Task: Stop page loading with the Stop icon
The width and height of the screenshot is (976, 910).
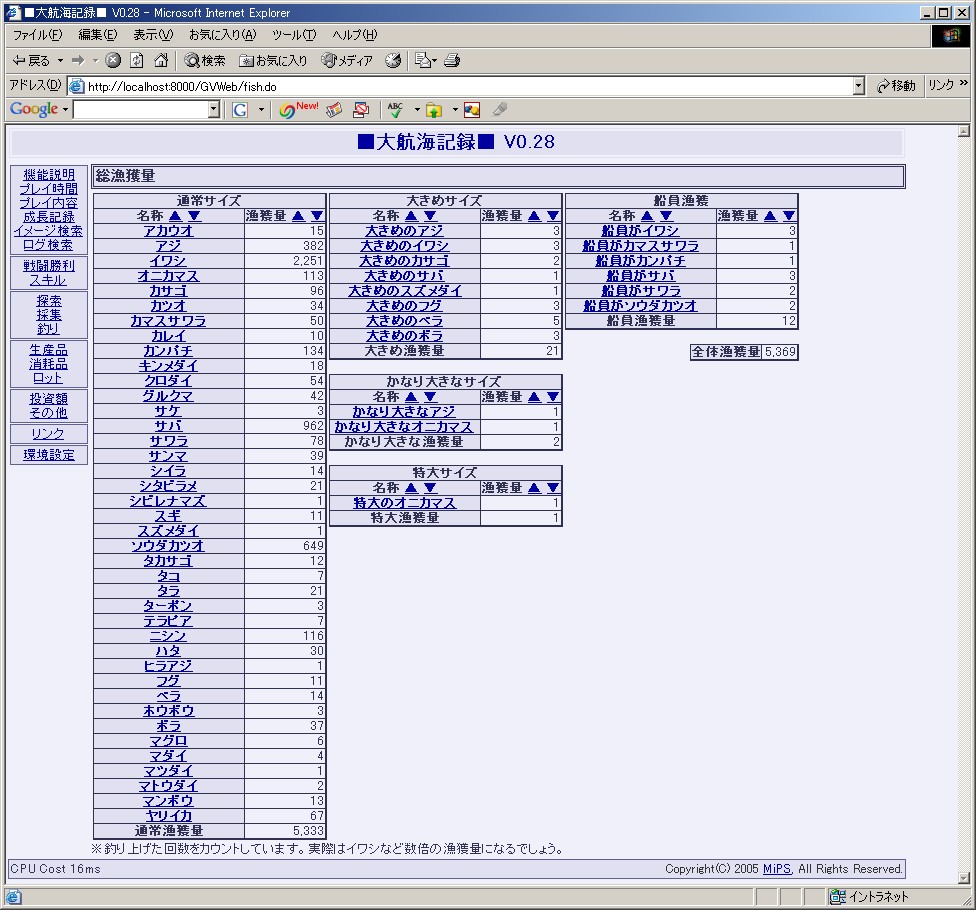Action: pos(113,60)
